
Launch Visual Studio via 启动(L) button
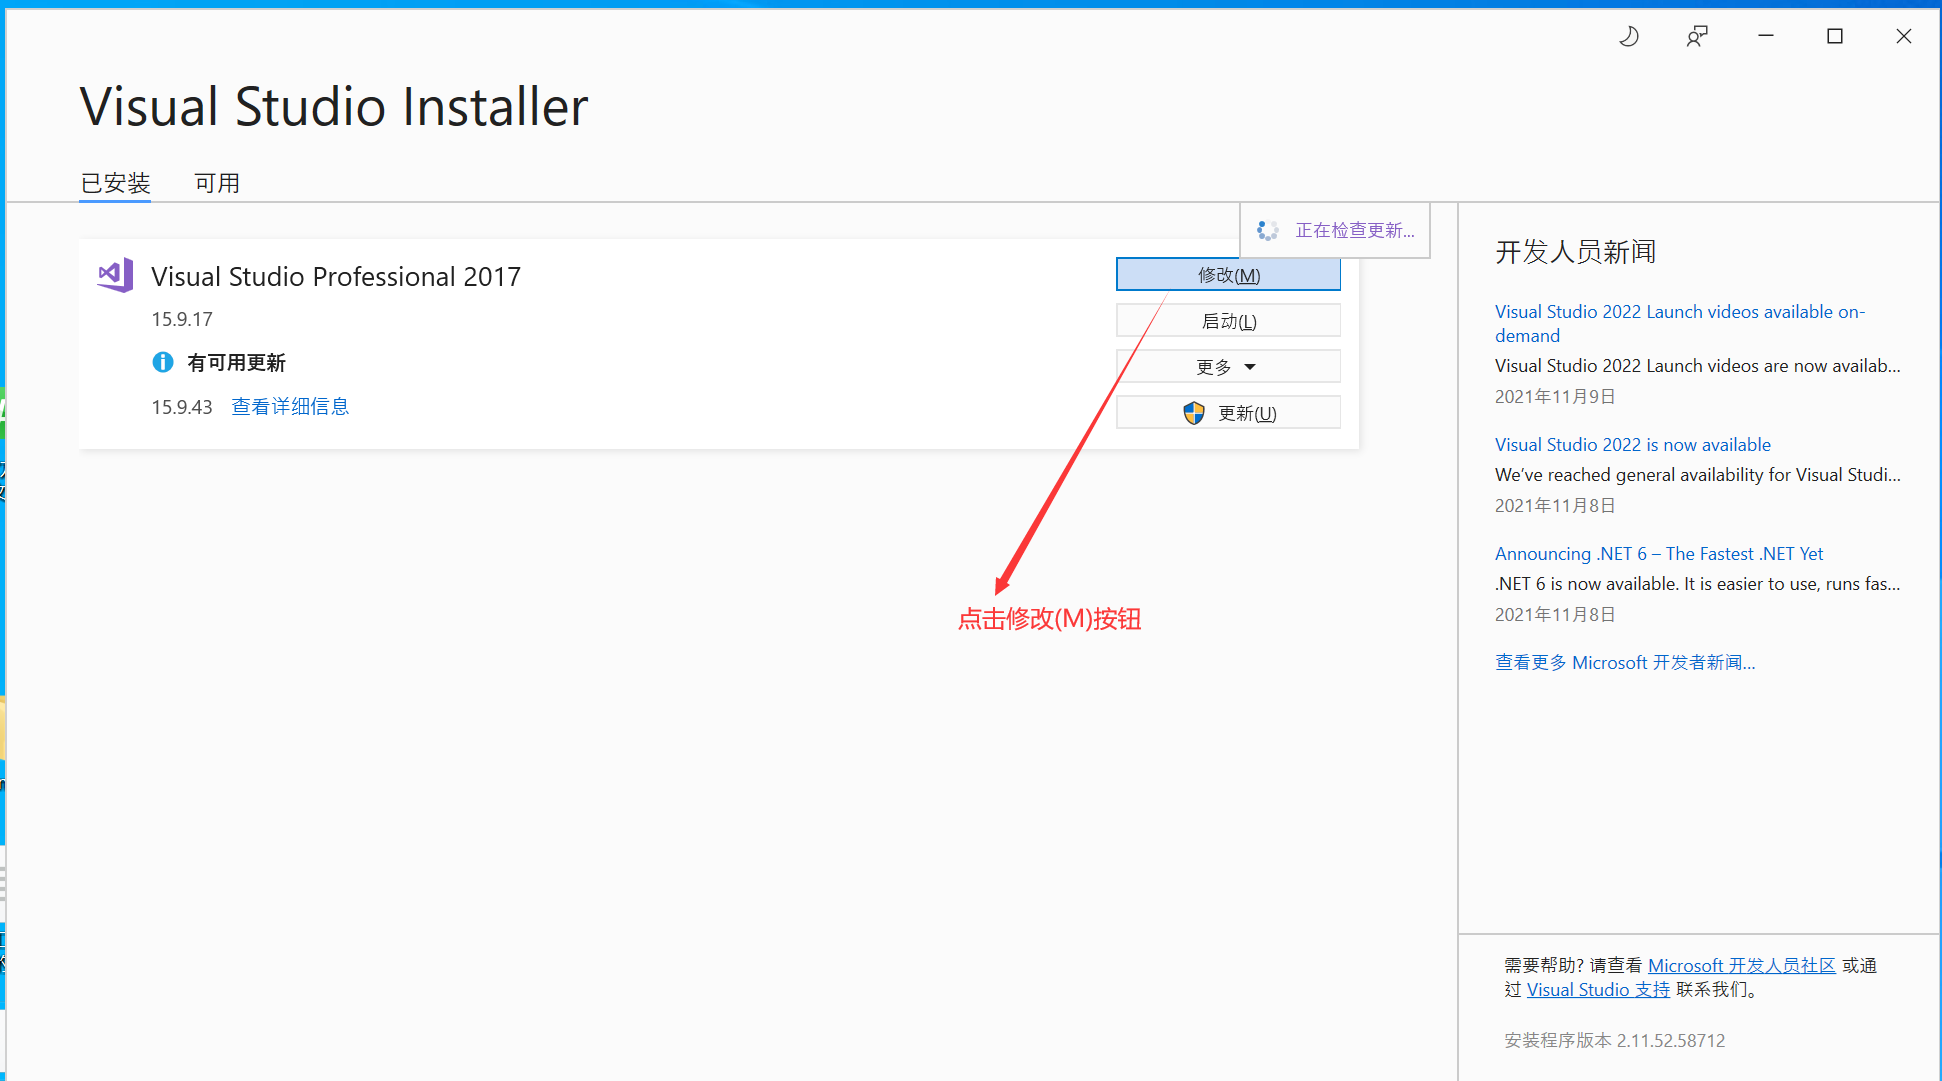tap(1227, 320)
